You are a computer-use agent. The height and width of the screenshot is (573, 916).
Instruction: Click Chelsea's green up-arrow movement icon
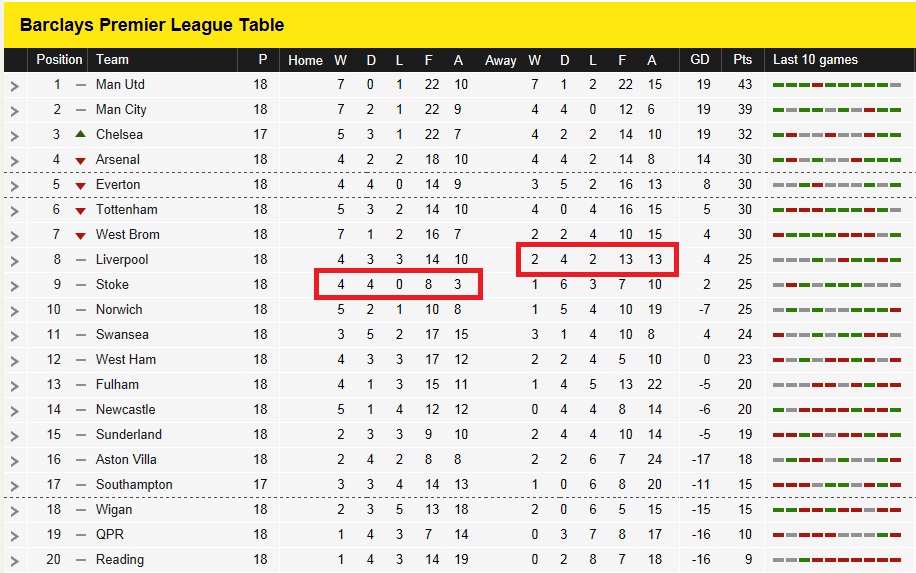click(x=81, y=134)
